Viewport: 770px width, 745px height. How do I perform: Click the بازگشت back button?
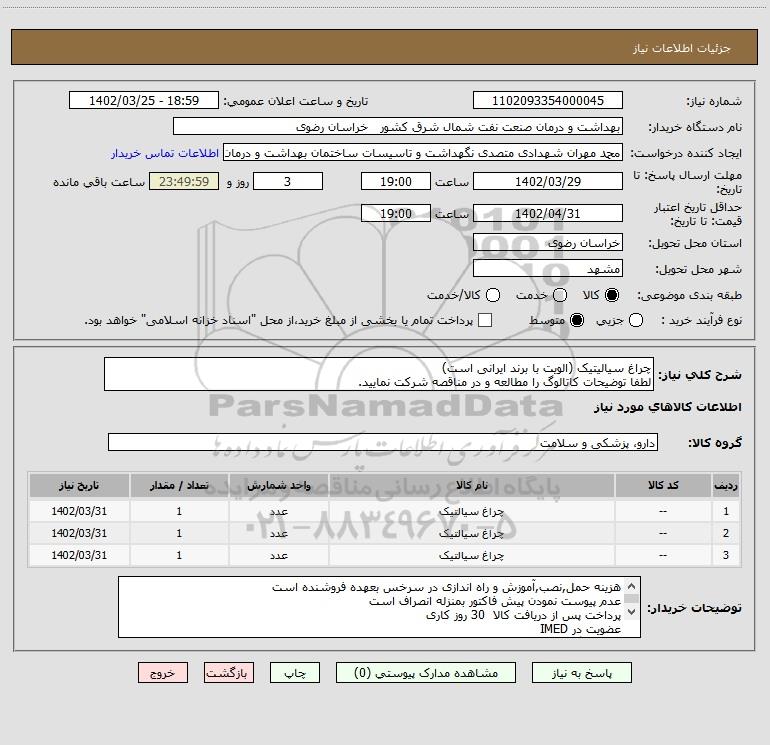pyautogui.click(x=229, y=673)
